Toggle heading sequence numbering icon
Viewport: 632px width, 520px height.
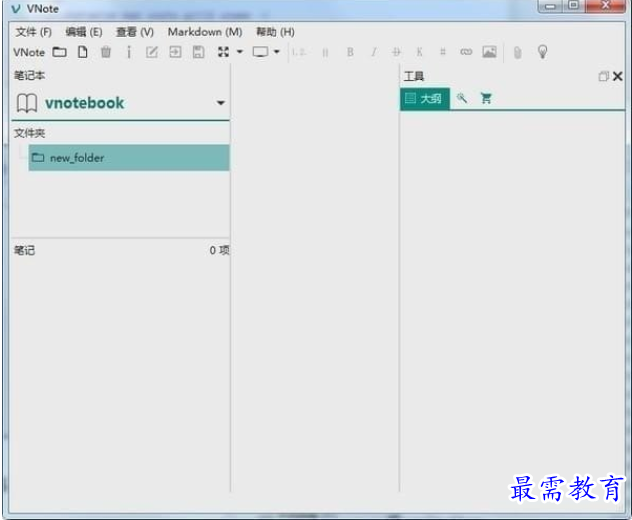[x=299, y=52]
